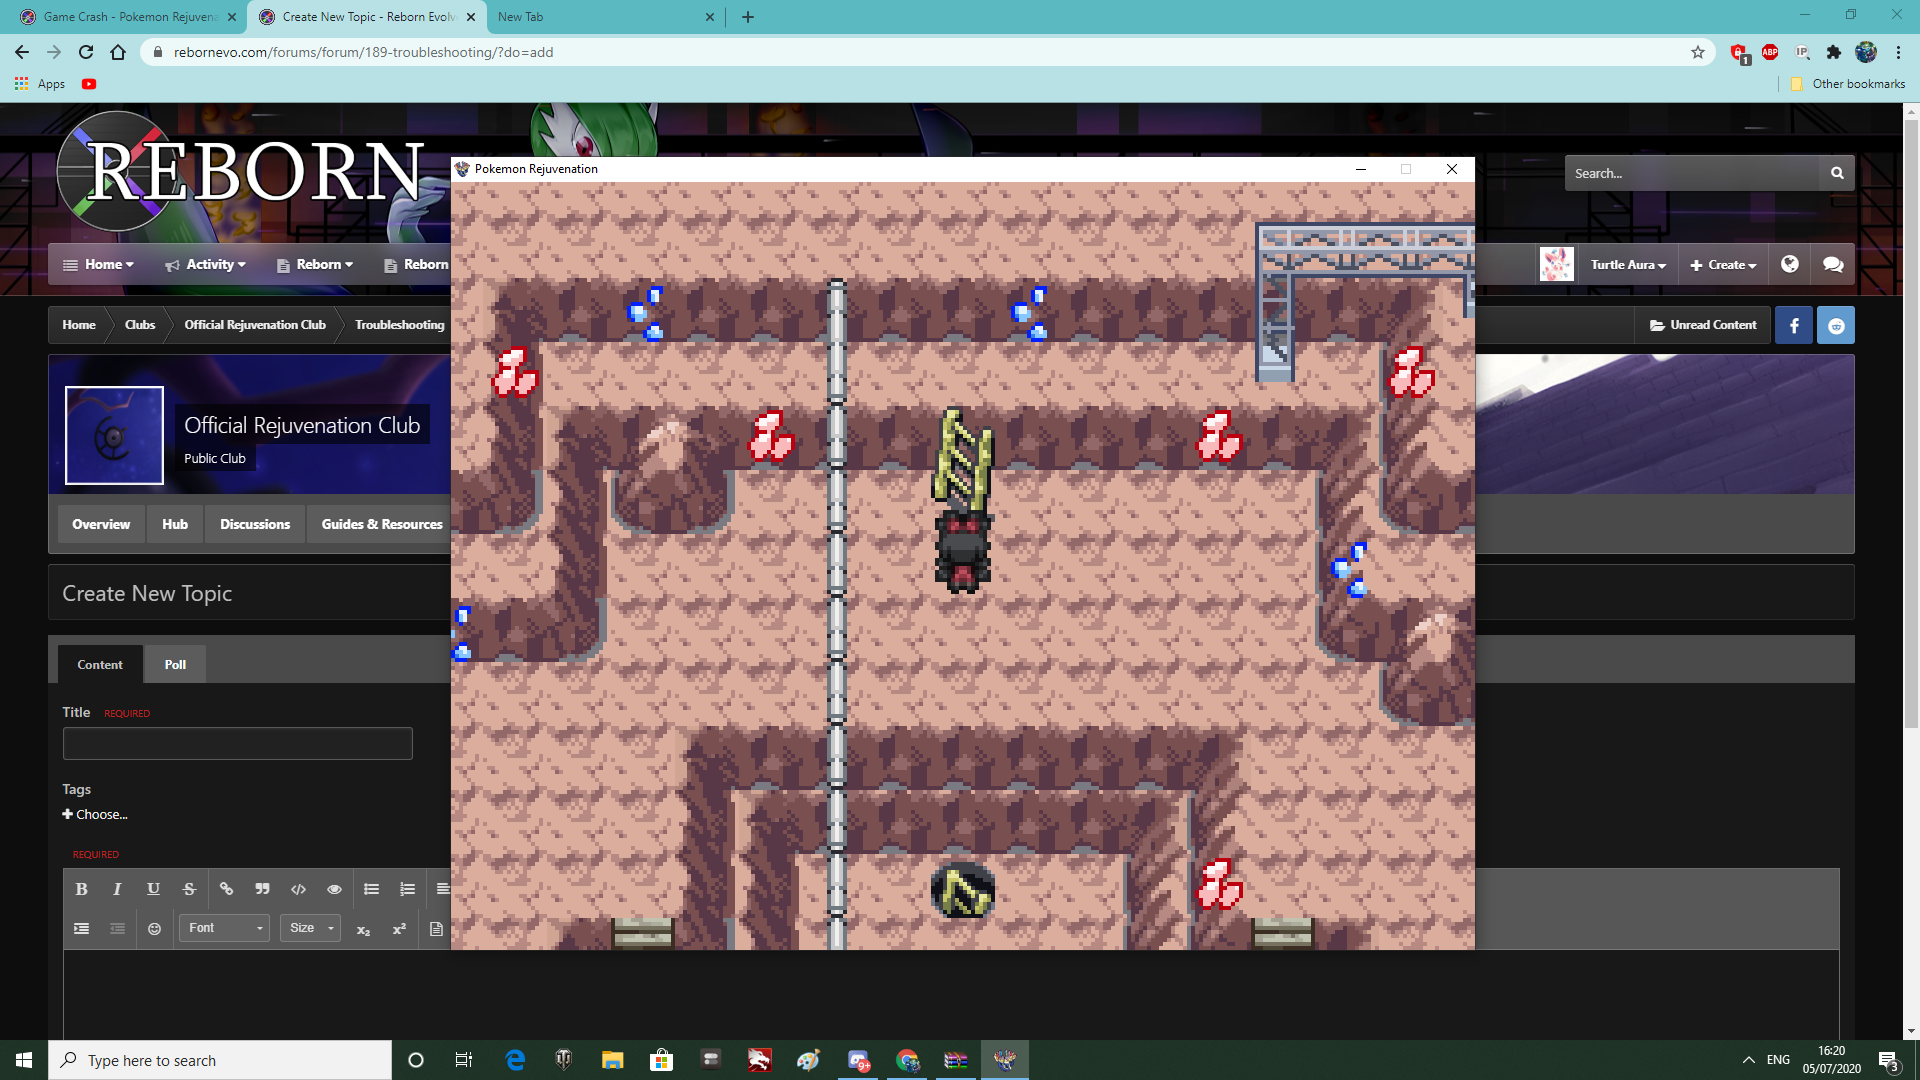Insert a bulleted list in editor
Image resolution: width=1920 pixels, height=1080 pixels.
[371, 889]
